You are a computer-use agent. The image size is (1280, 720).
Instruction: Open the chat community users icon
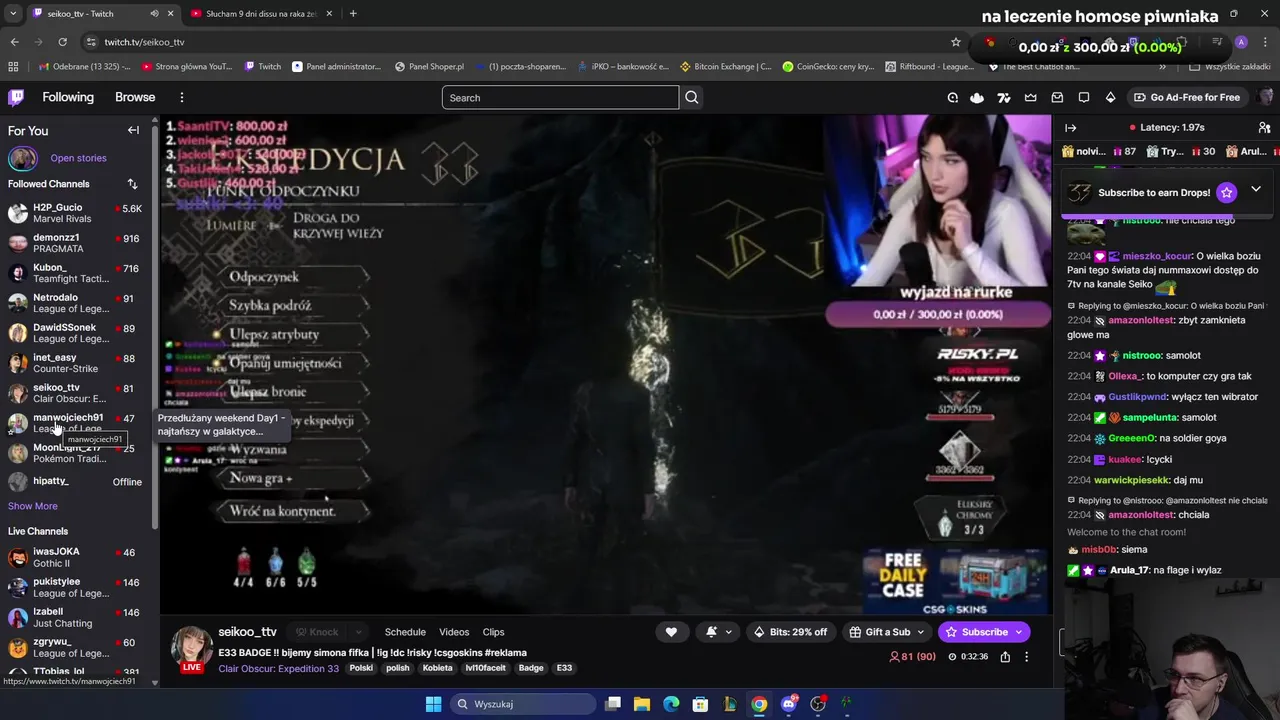coord(1264,127)
